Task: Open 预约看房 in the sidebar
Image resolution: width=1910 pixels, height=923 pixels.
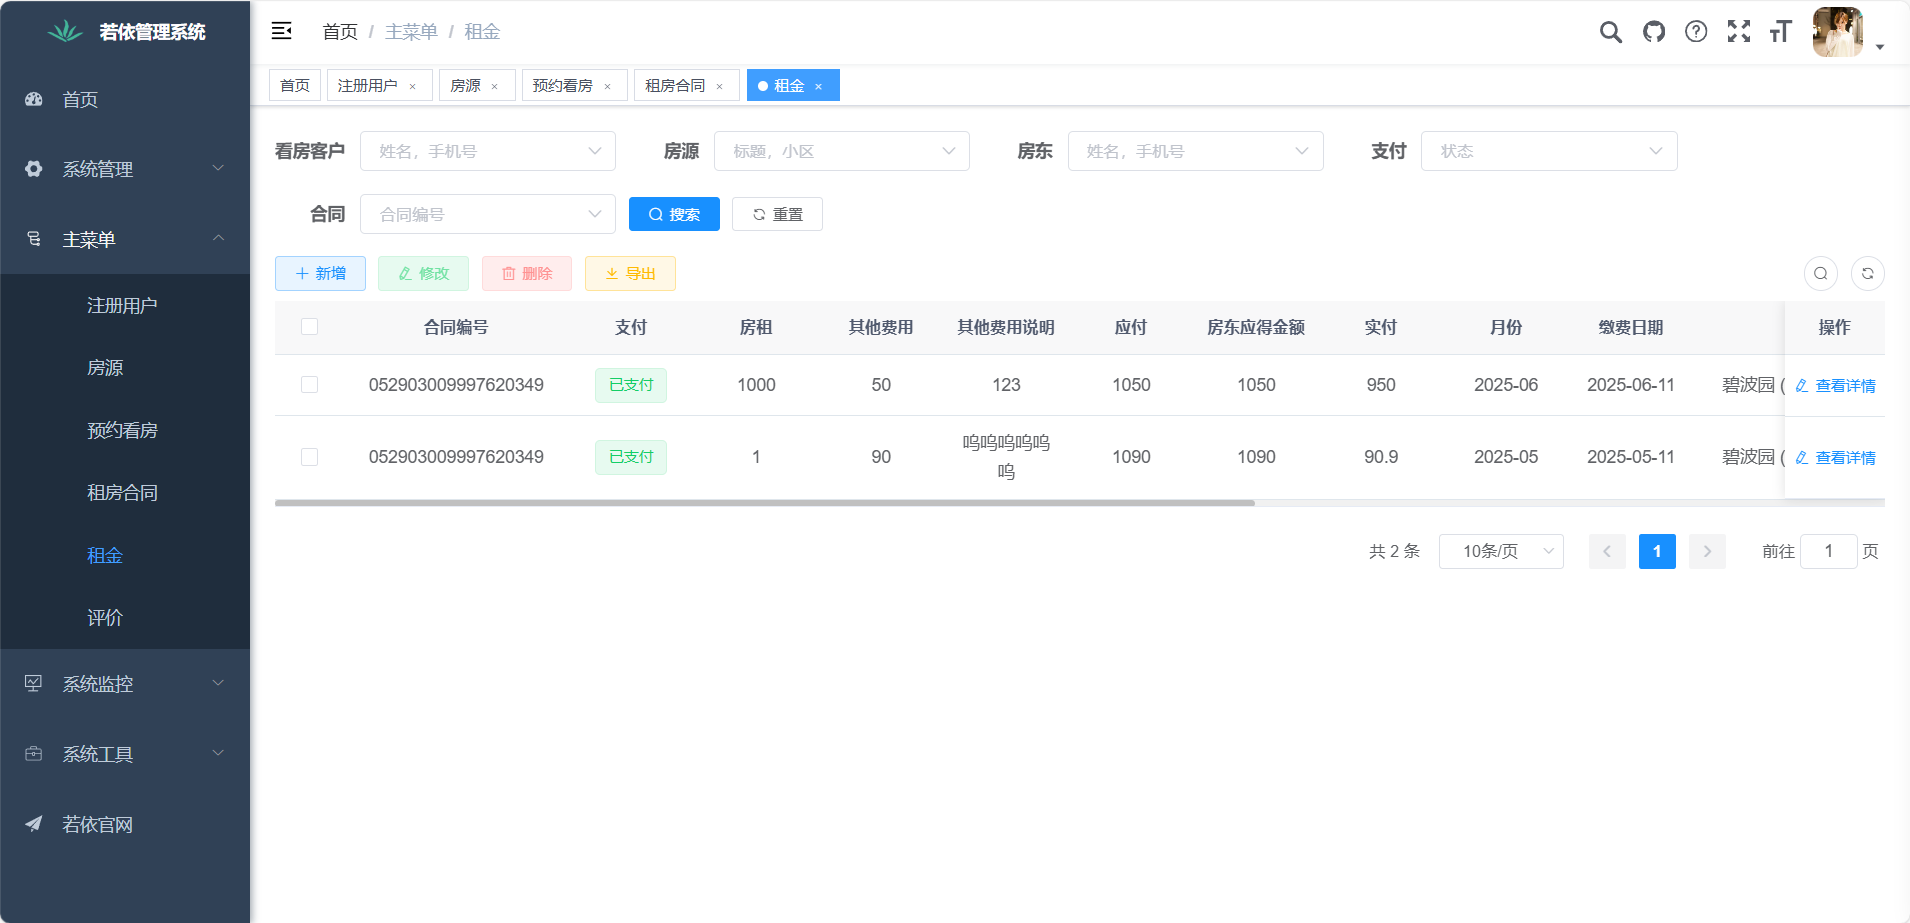Action: [125, 430]
